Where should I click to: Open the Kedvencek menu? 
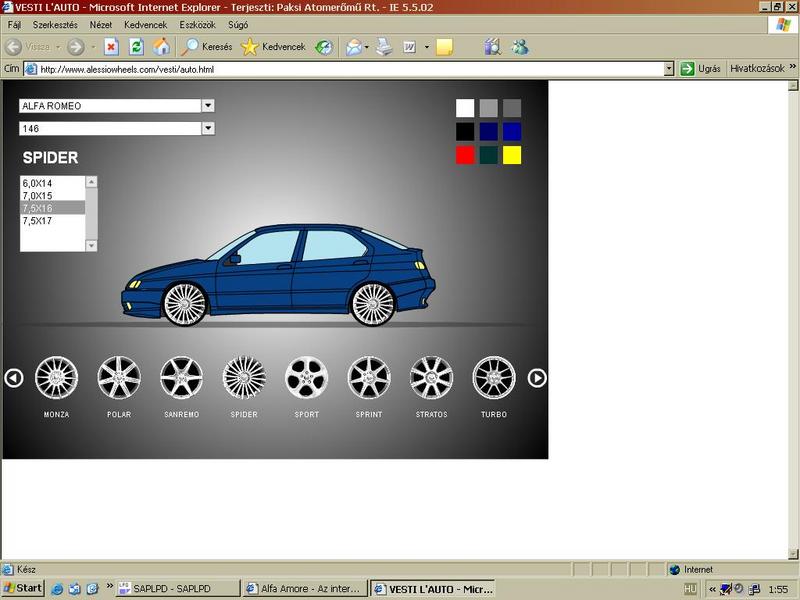[145, 24]
